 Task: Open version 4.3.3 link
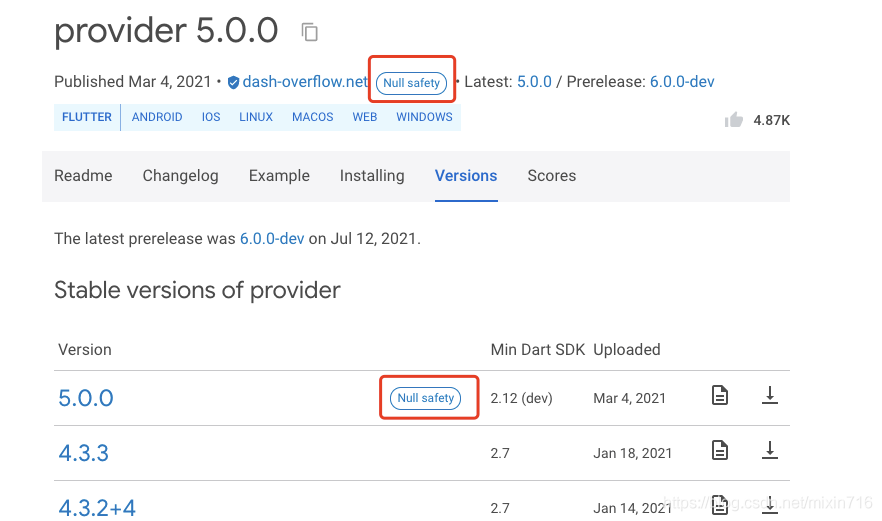[83, 453]
